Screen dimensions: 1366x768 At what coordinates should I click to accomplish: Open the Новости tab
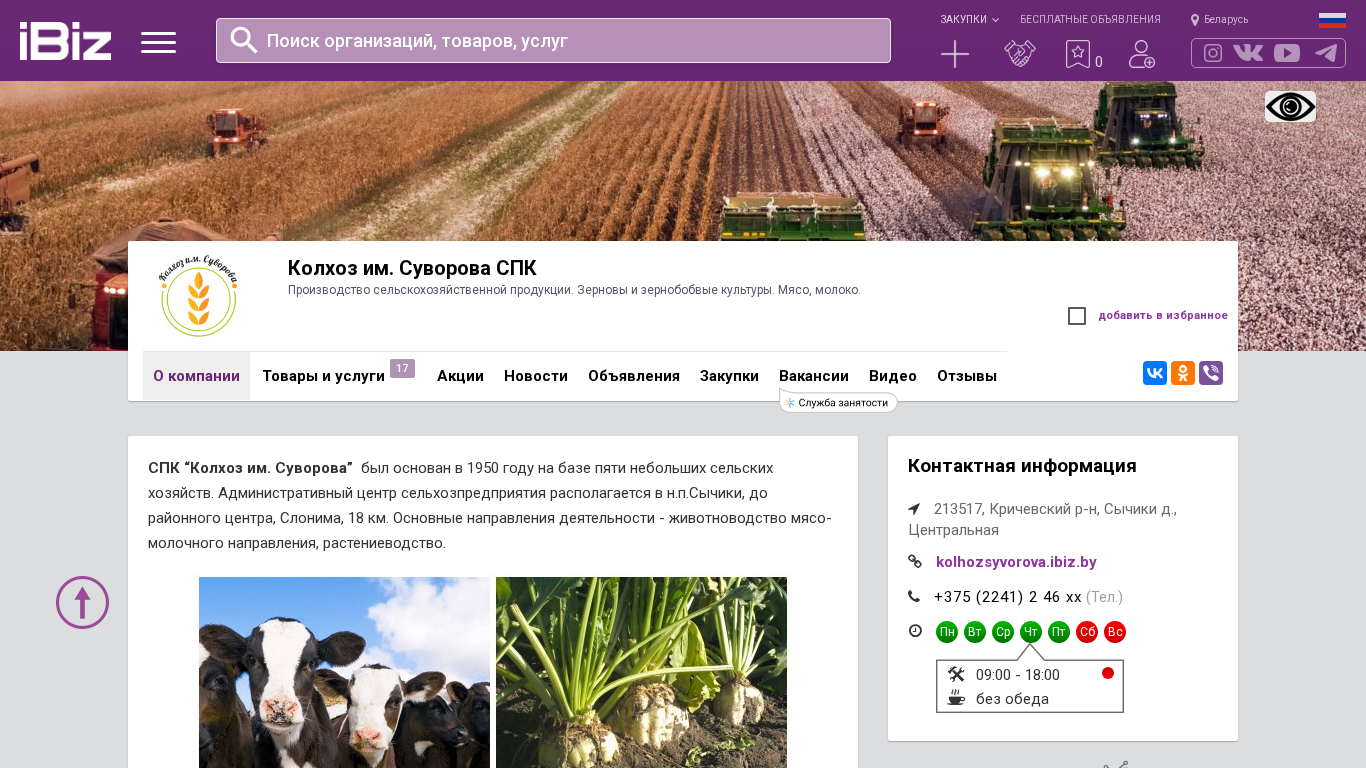coord(536,376)
